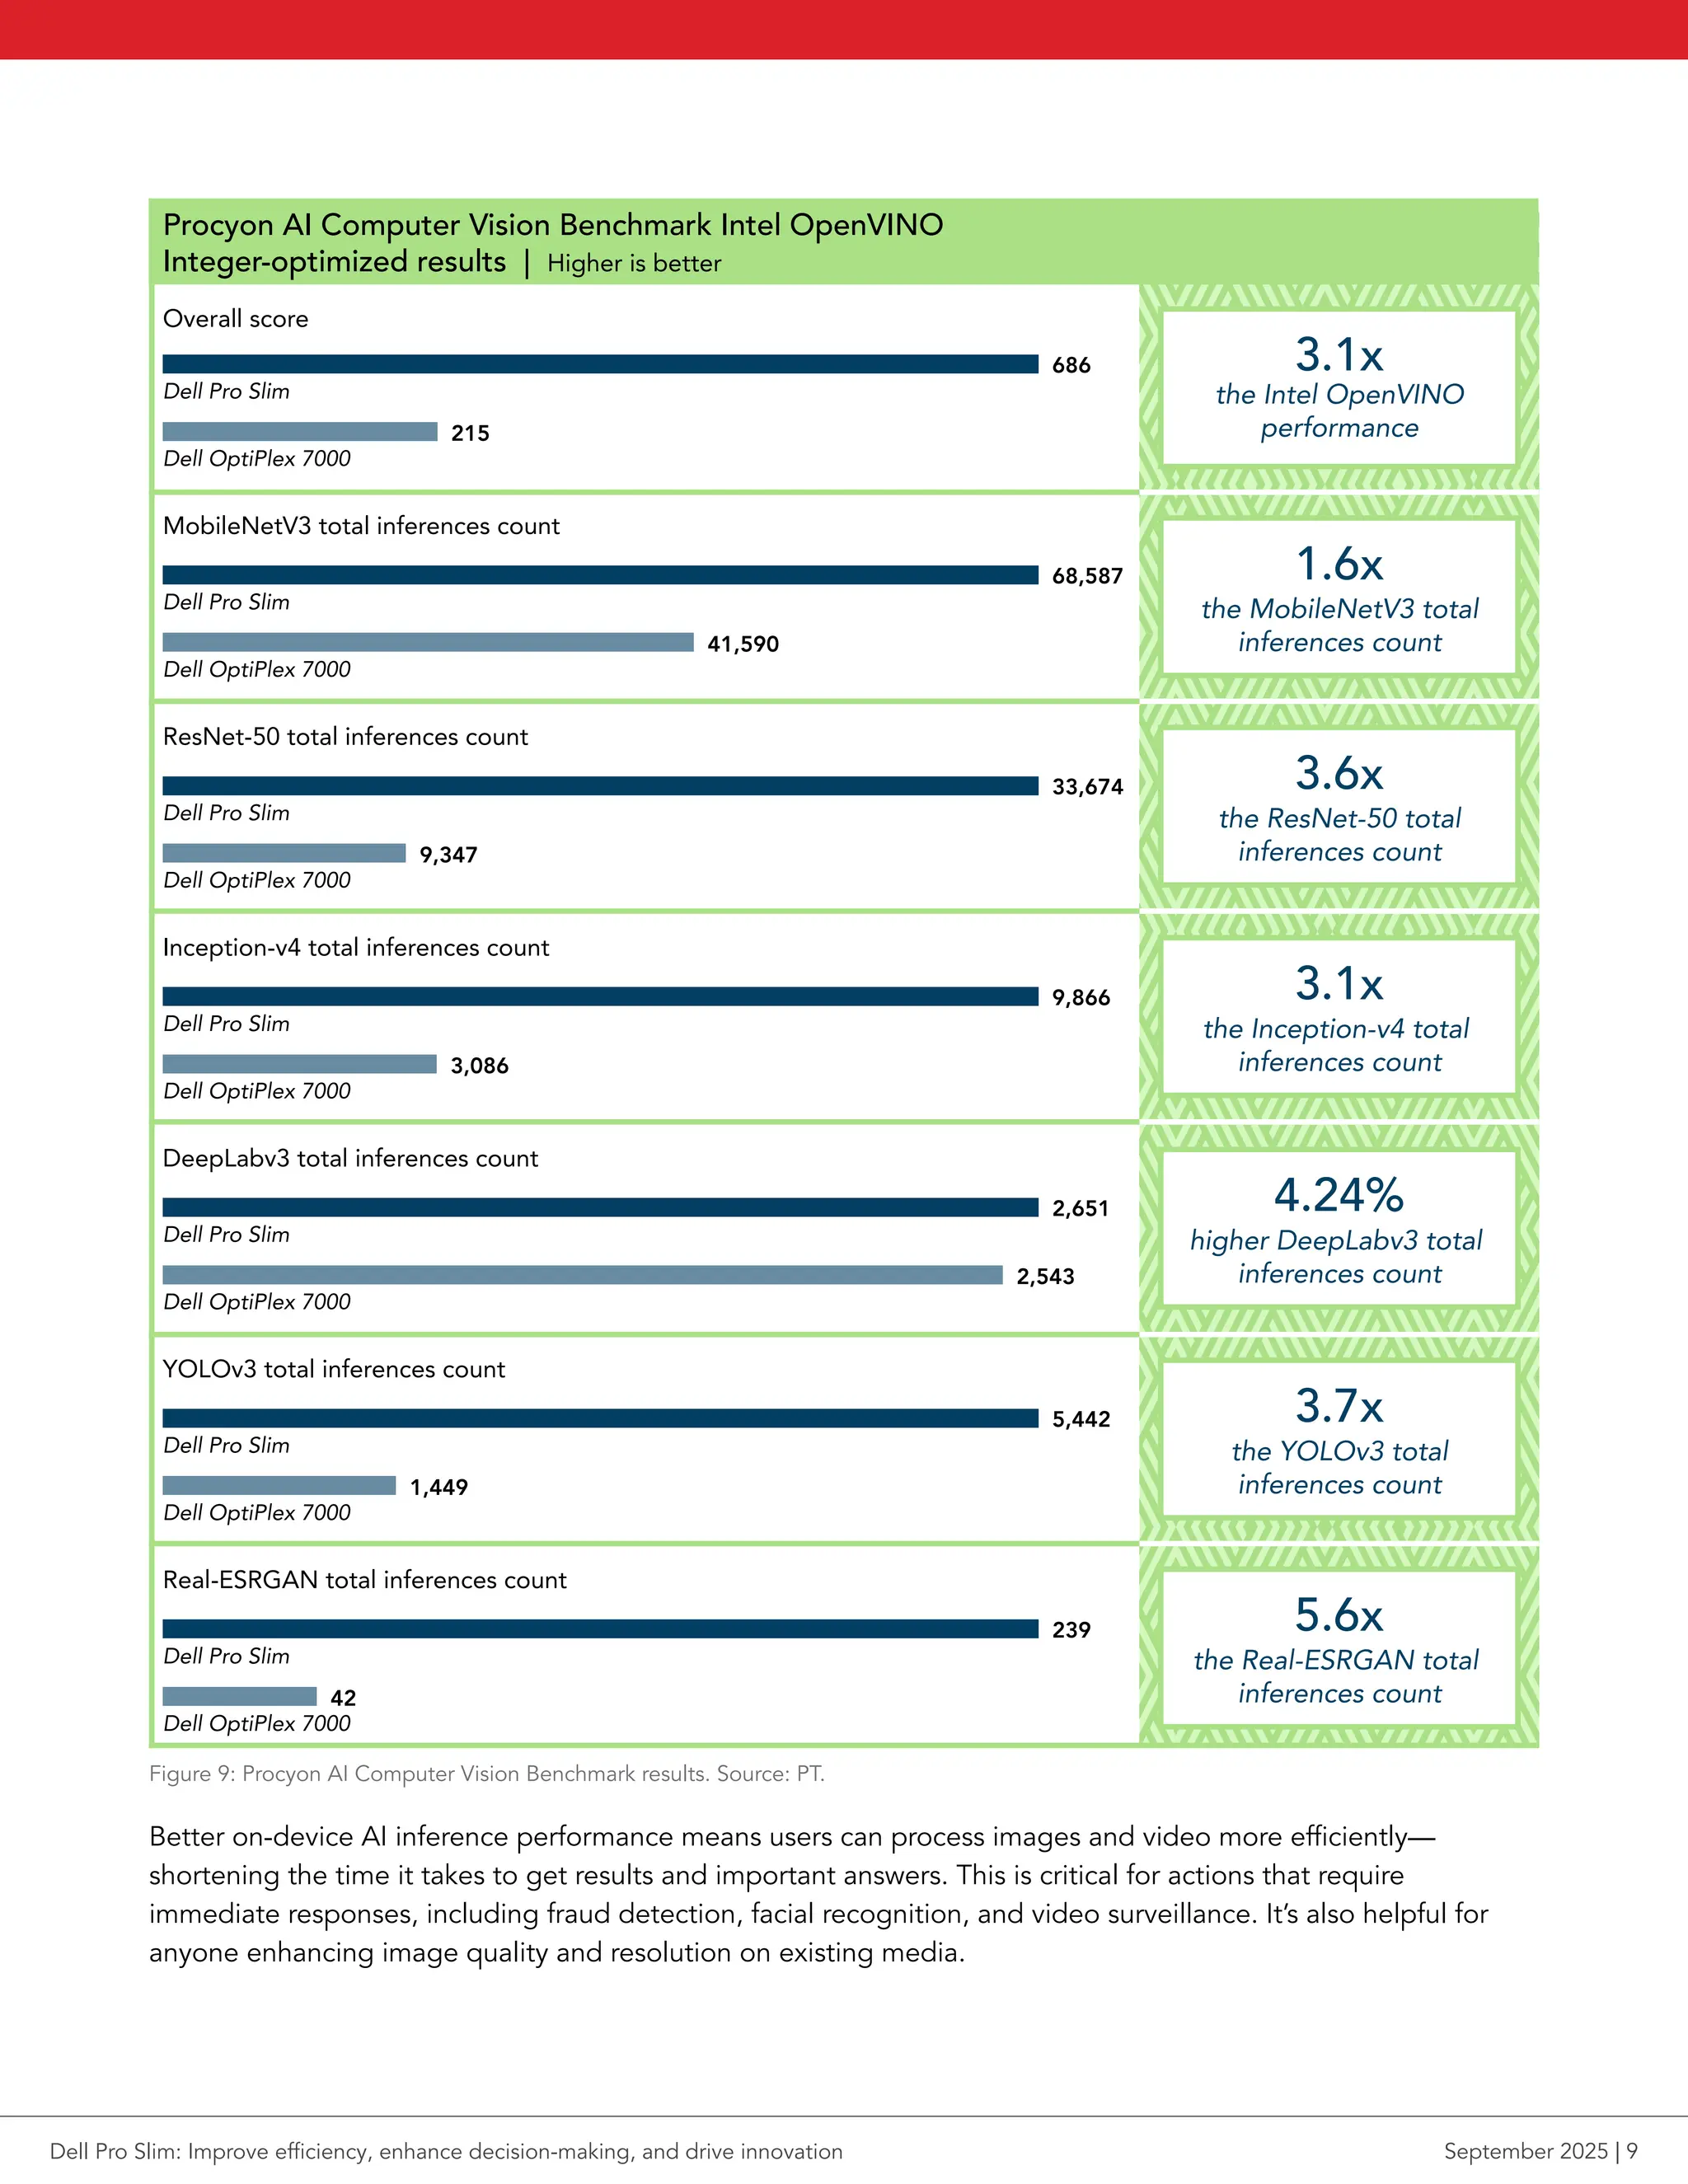Select the 3.7x YOLOv3 callout box

coord(1339,1439)
